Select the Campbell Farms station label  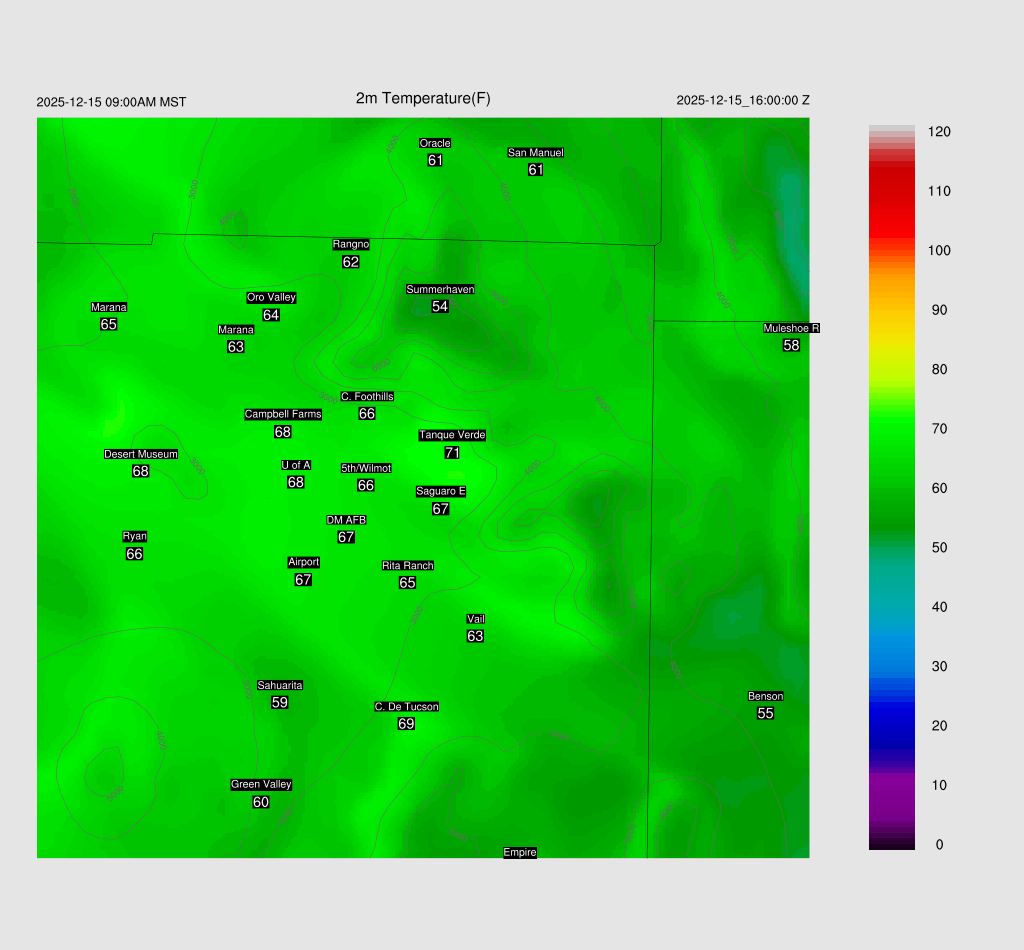tap(283, 414)
